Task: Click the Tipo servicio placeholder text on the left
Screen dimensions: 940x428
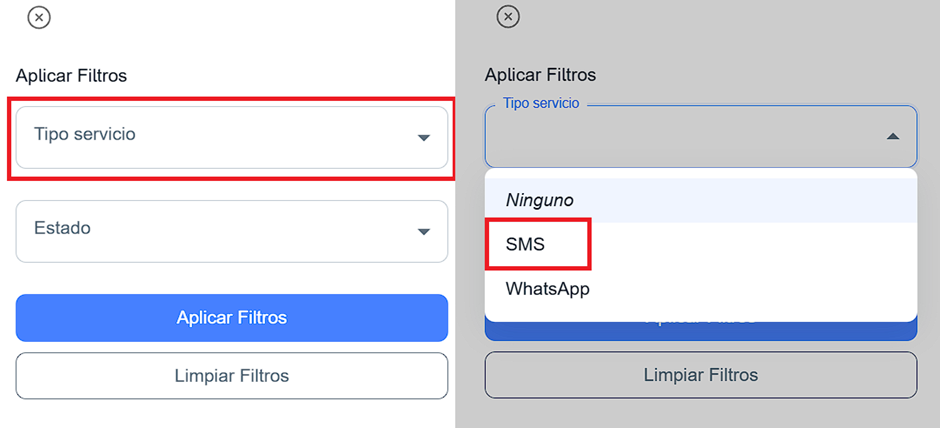Action: click(85, 133)
